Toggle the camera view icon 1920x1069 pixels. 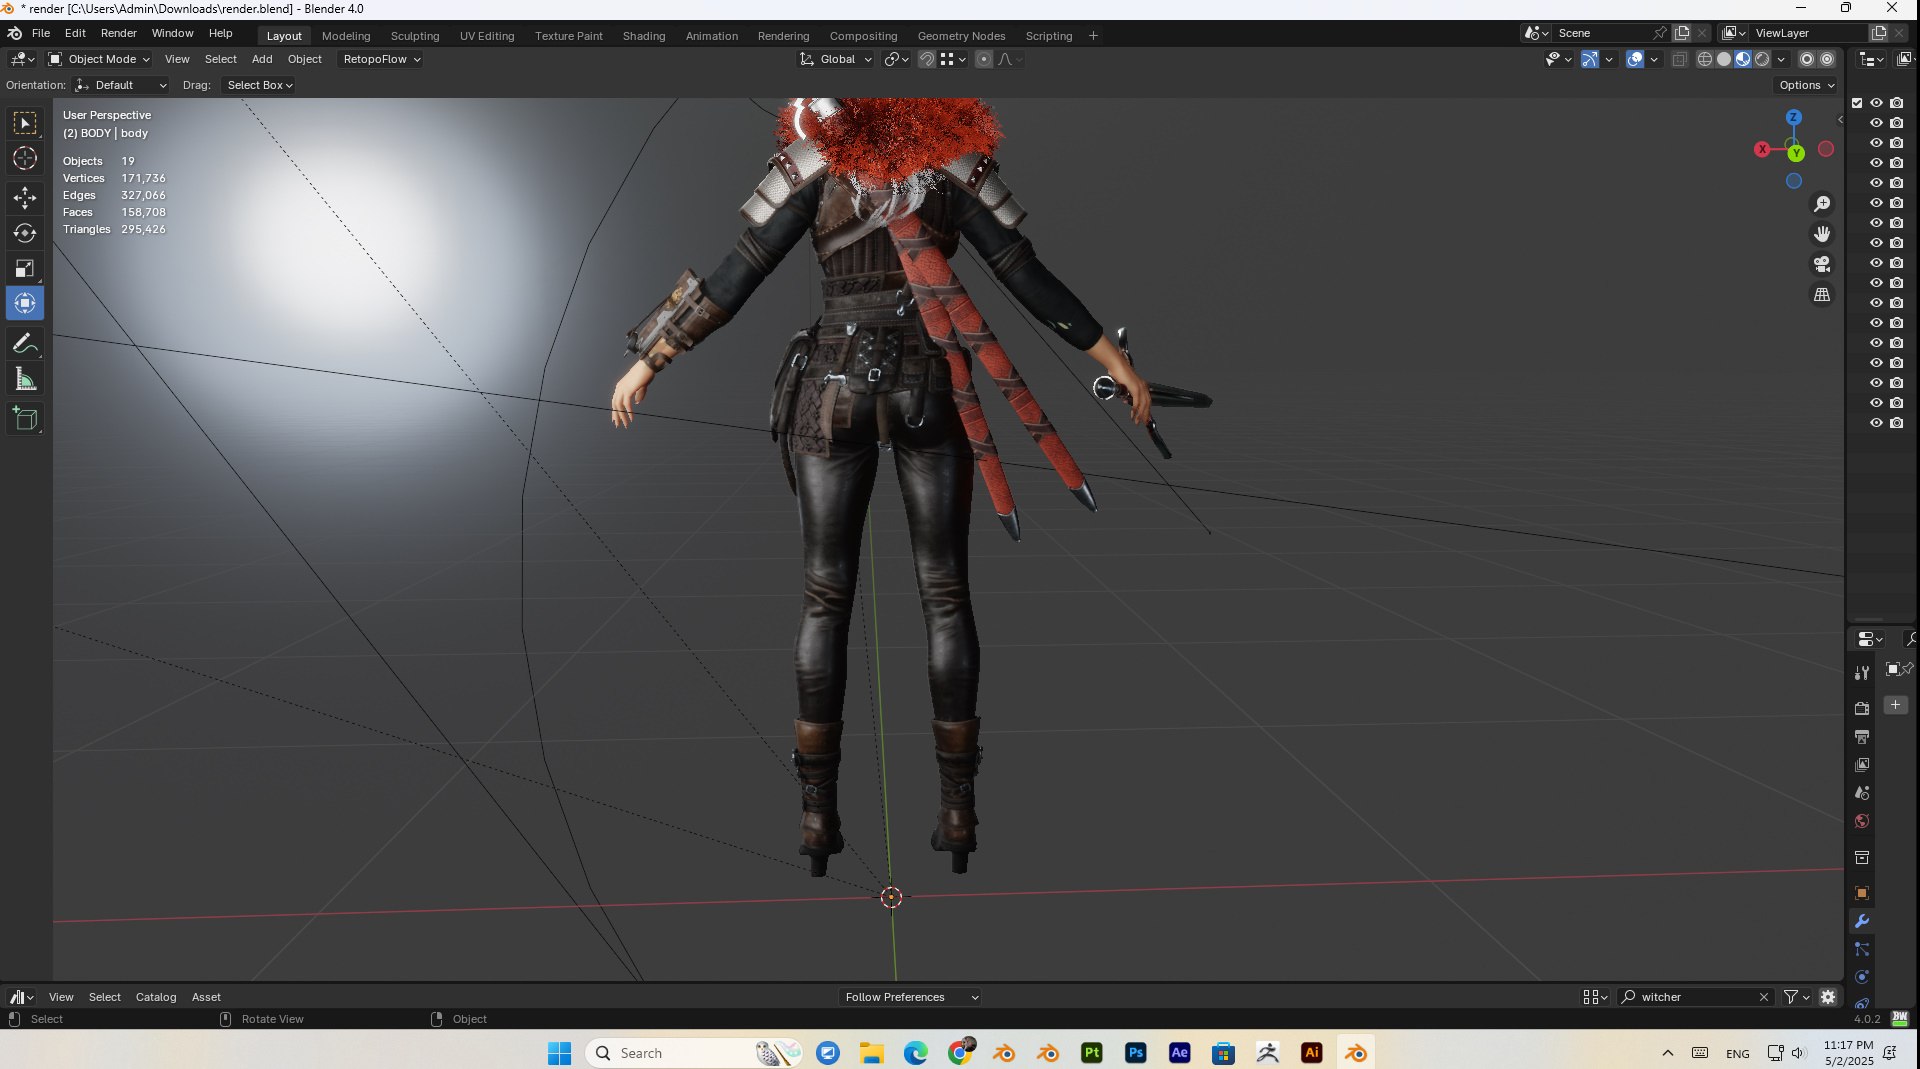(1822, 264)
